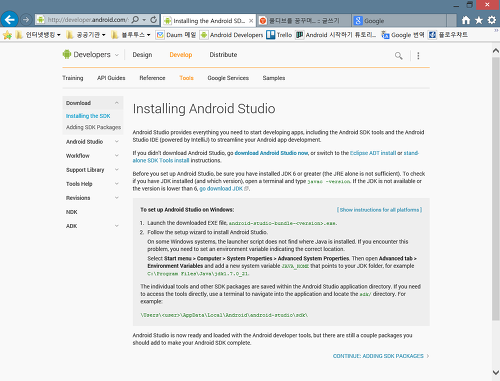The height and width of the screenshot is (381, 500).
Task: Follow the Eclipse ADT install link
Action: click(x=373, y=153)
